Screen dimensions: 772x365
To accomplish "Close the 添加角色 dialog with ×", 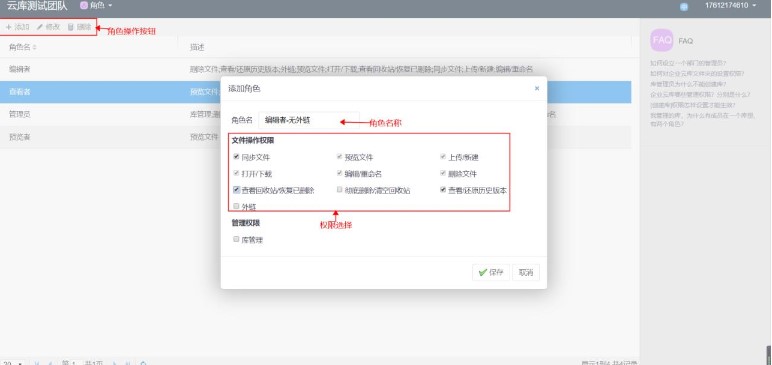I will [537, 89].
